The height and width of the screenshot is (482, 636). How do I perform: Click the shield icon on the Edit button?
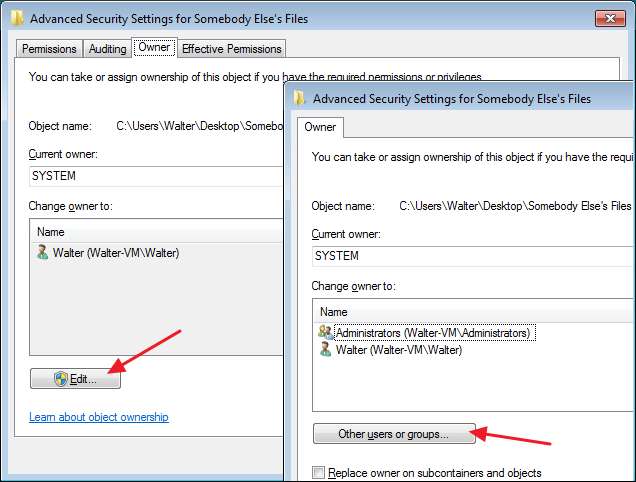coord(60,379)
